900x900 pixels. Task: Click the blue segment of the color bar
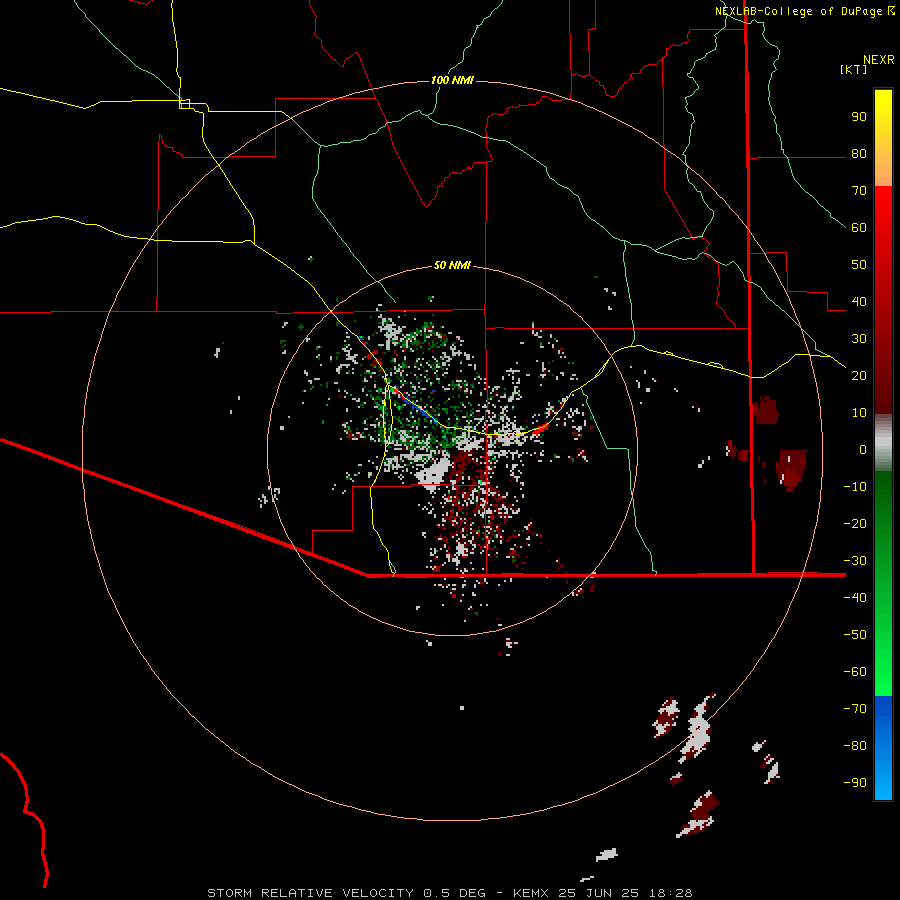(x=883, y=748)
